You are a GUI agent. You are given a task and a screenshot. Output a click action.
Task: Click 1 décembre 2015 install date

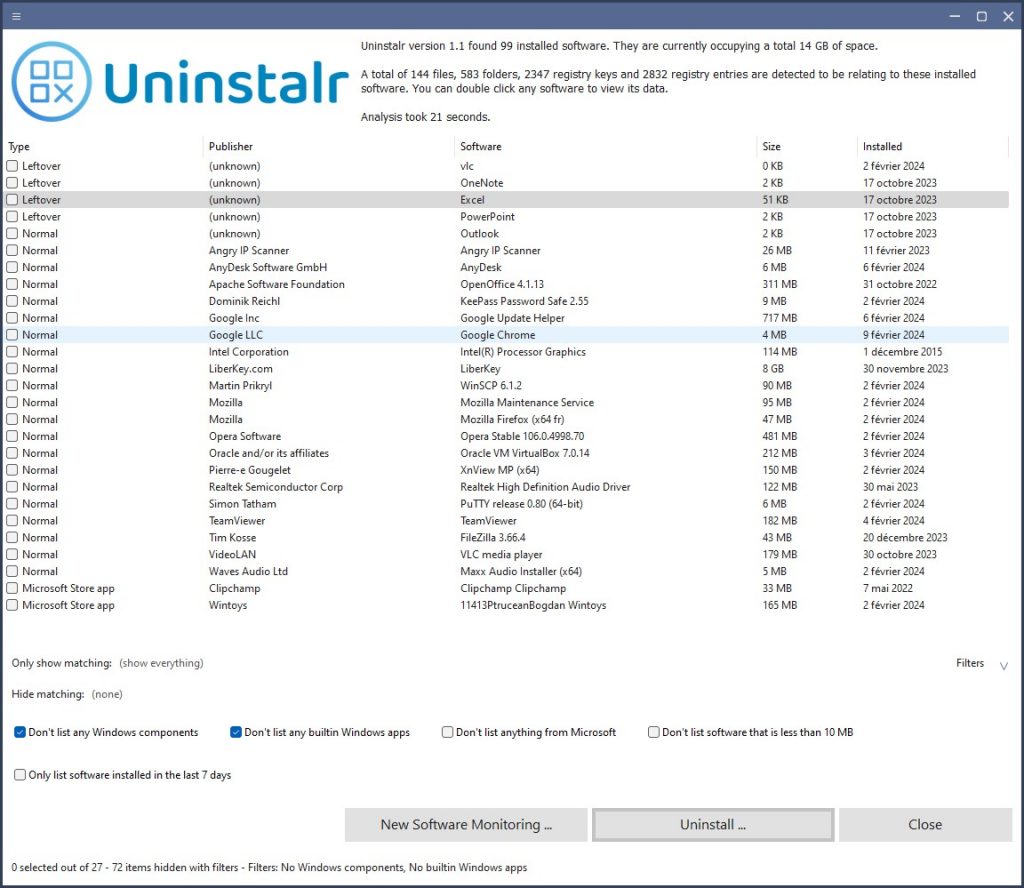coord(902,352)
